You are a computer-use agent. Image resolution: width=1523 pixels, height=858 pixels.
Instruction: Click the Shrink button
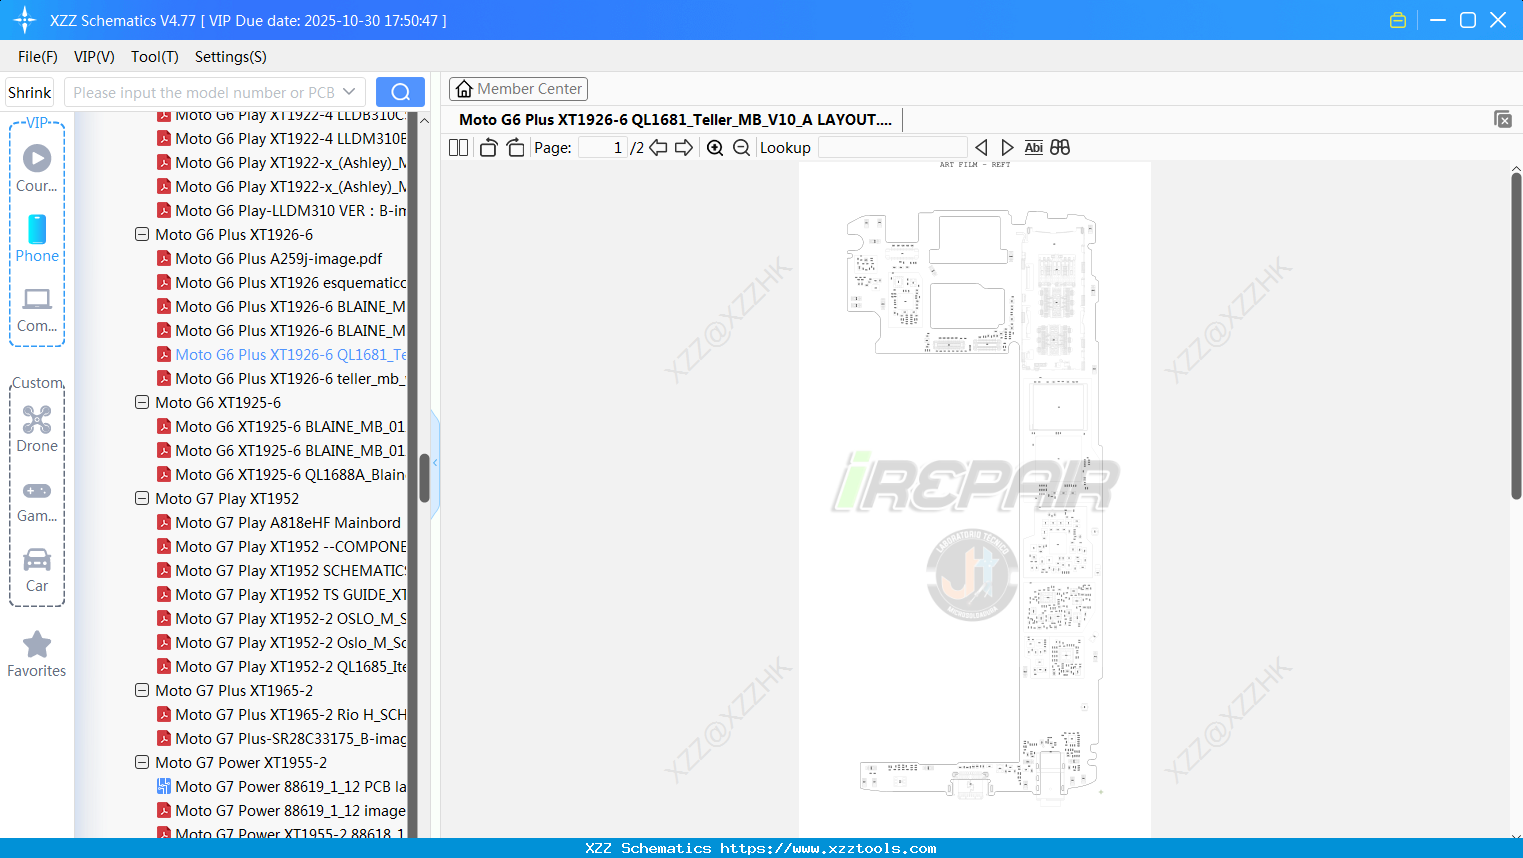click(29, 92)
